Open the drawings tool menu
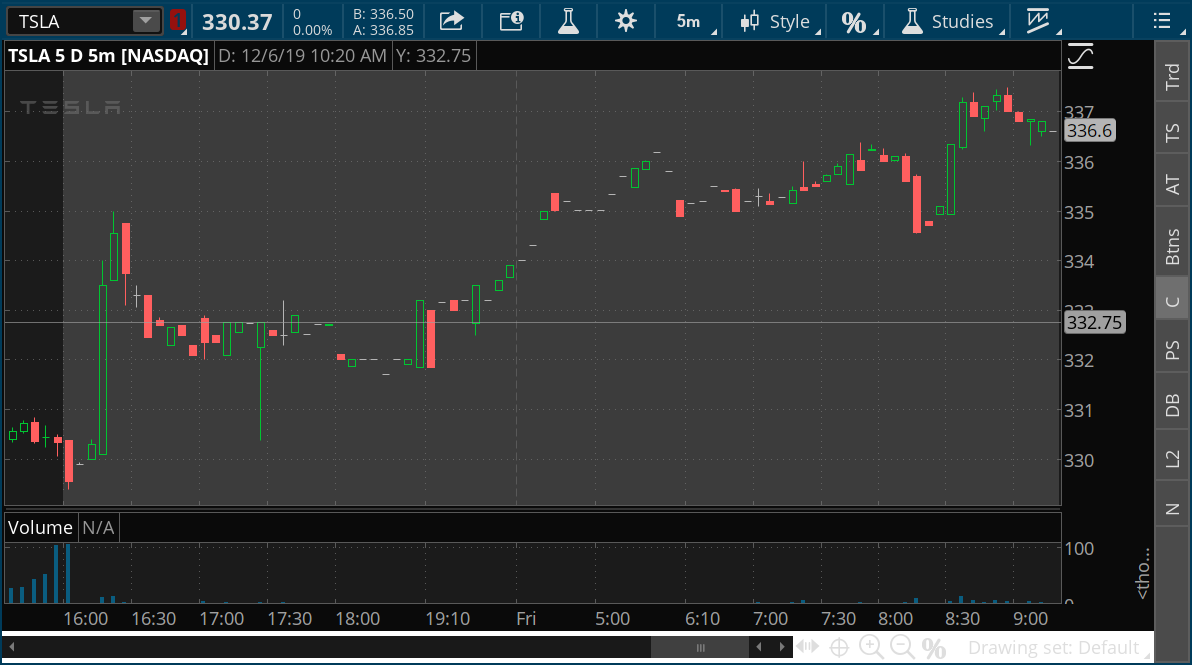 [1038, 21]
